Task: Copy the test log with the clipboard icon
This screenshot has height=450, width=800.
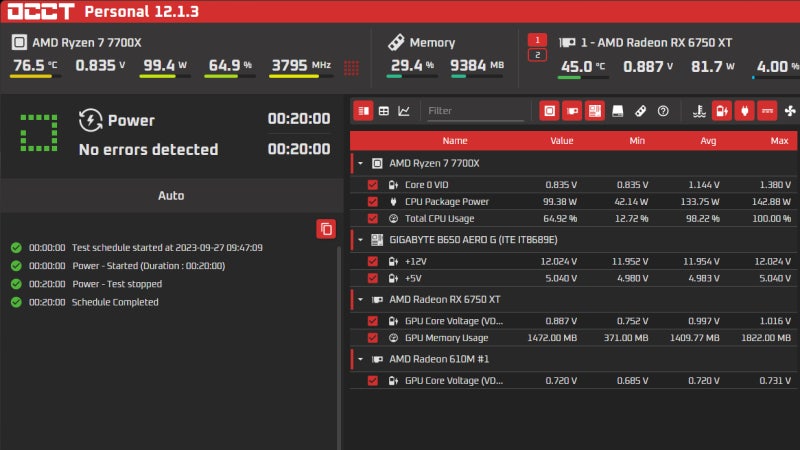Action: 326,229
